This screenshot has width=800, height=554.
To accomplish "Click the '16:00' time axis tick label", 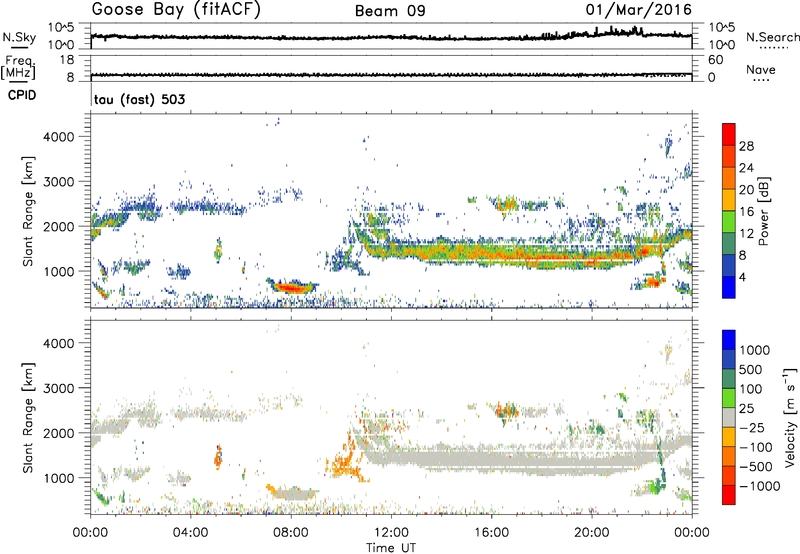I will (x=491, y=533).
